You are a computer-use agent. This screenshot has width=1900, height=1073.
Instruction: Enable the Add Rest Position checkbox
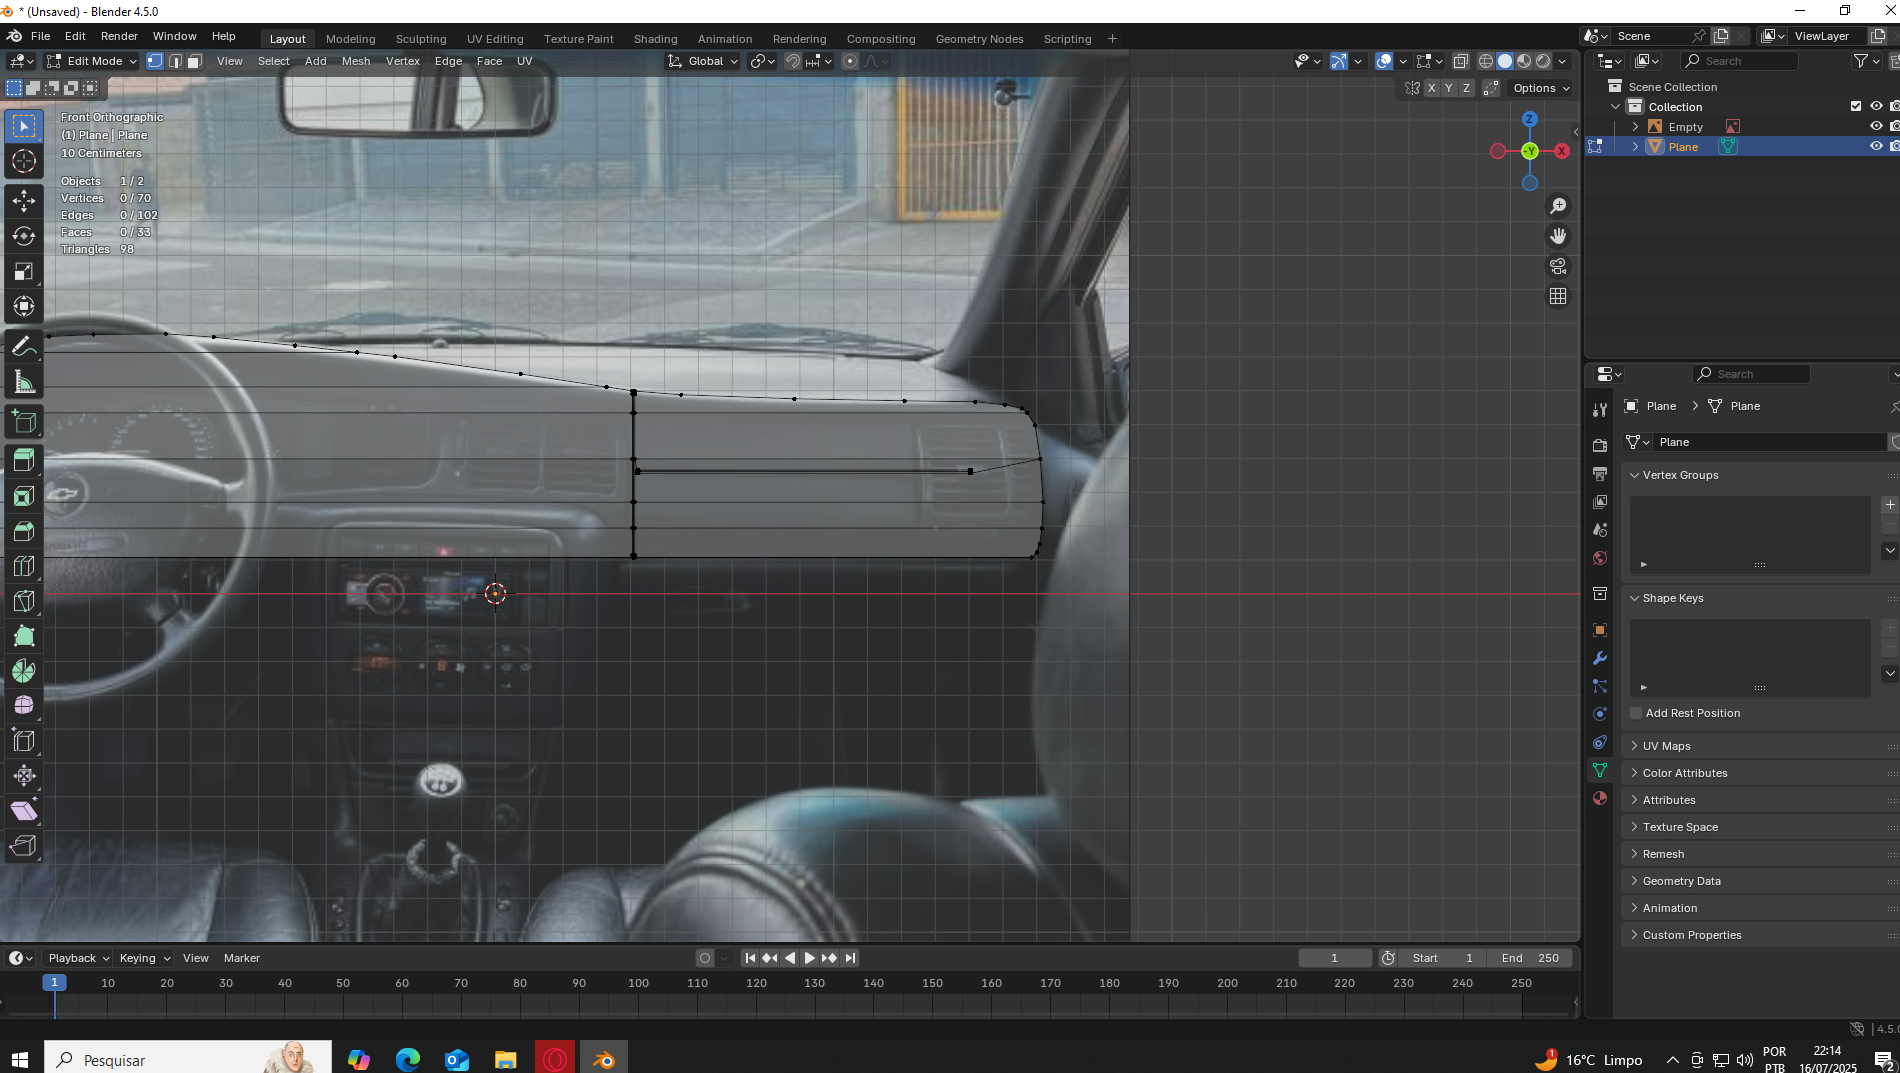click(1637, 713)
